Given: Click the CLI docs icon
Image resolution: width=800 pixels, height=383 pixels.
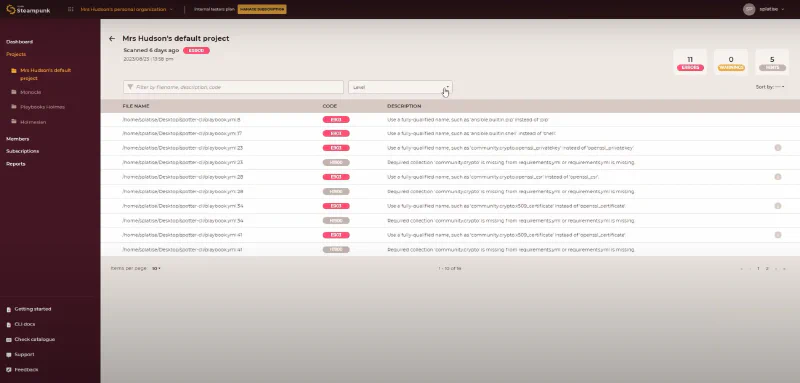Looking at the screenshot, I should pos(9,324).
